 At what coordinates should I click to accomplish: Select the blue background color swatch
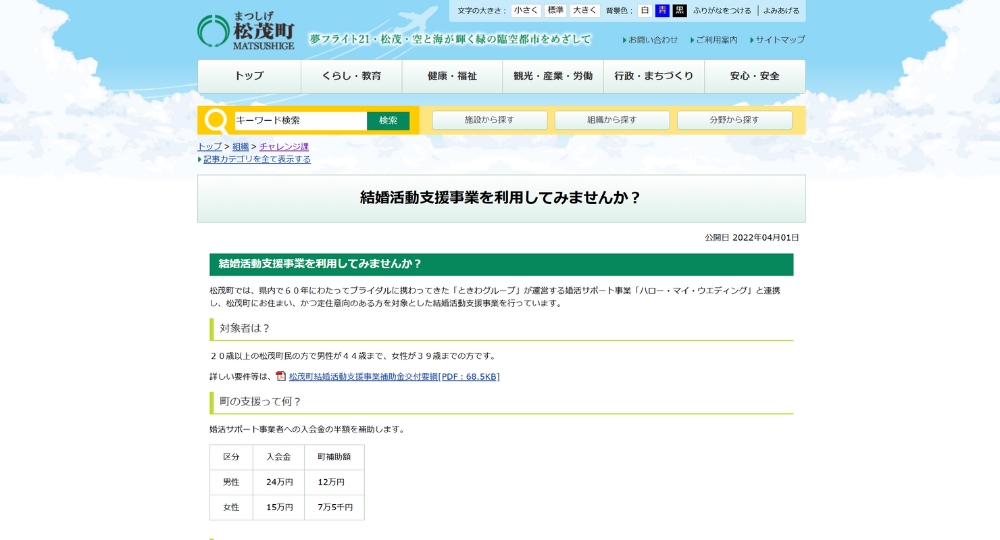(x=662, y=11)
